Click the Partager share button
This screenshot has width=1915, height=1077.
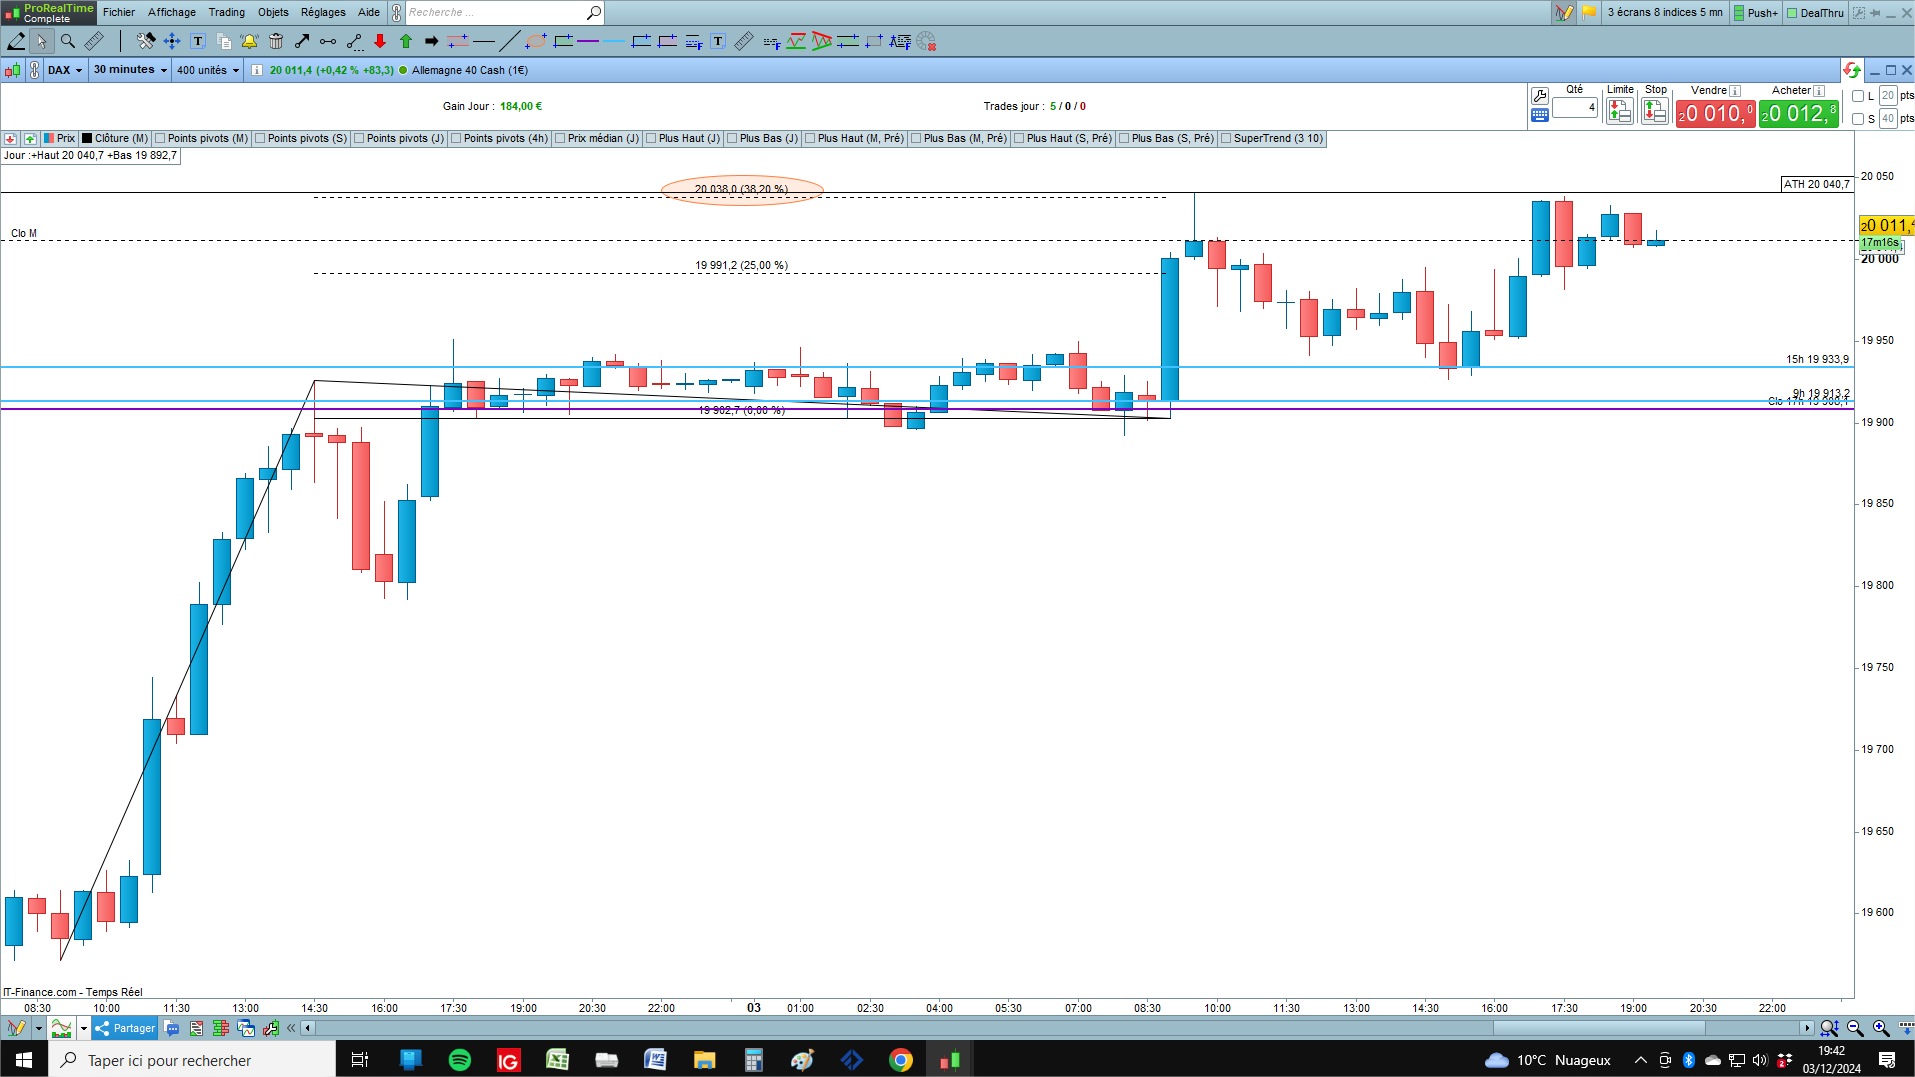coord(125,1028)
